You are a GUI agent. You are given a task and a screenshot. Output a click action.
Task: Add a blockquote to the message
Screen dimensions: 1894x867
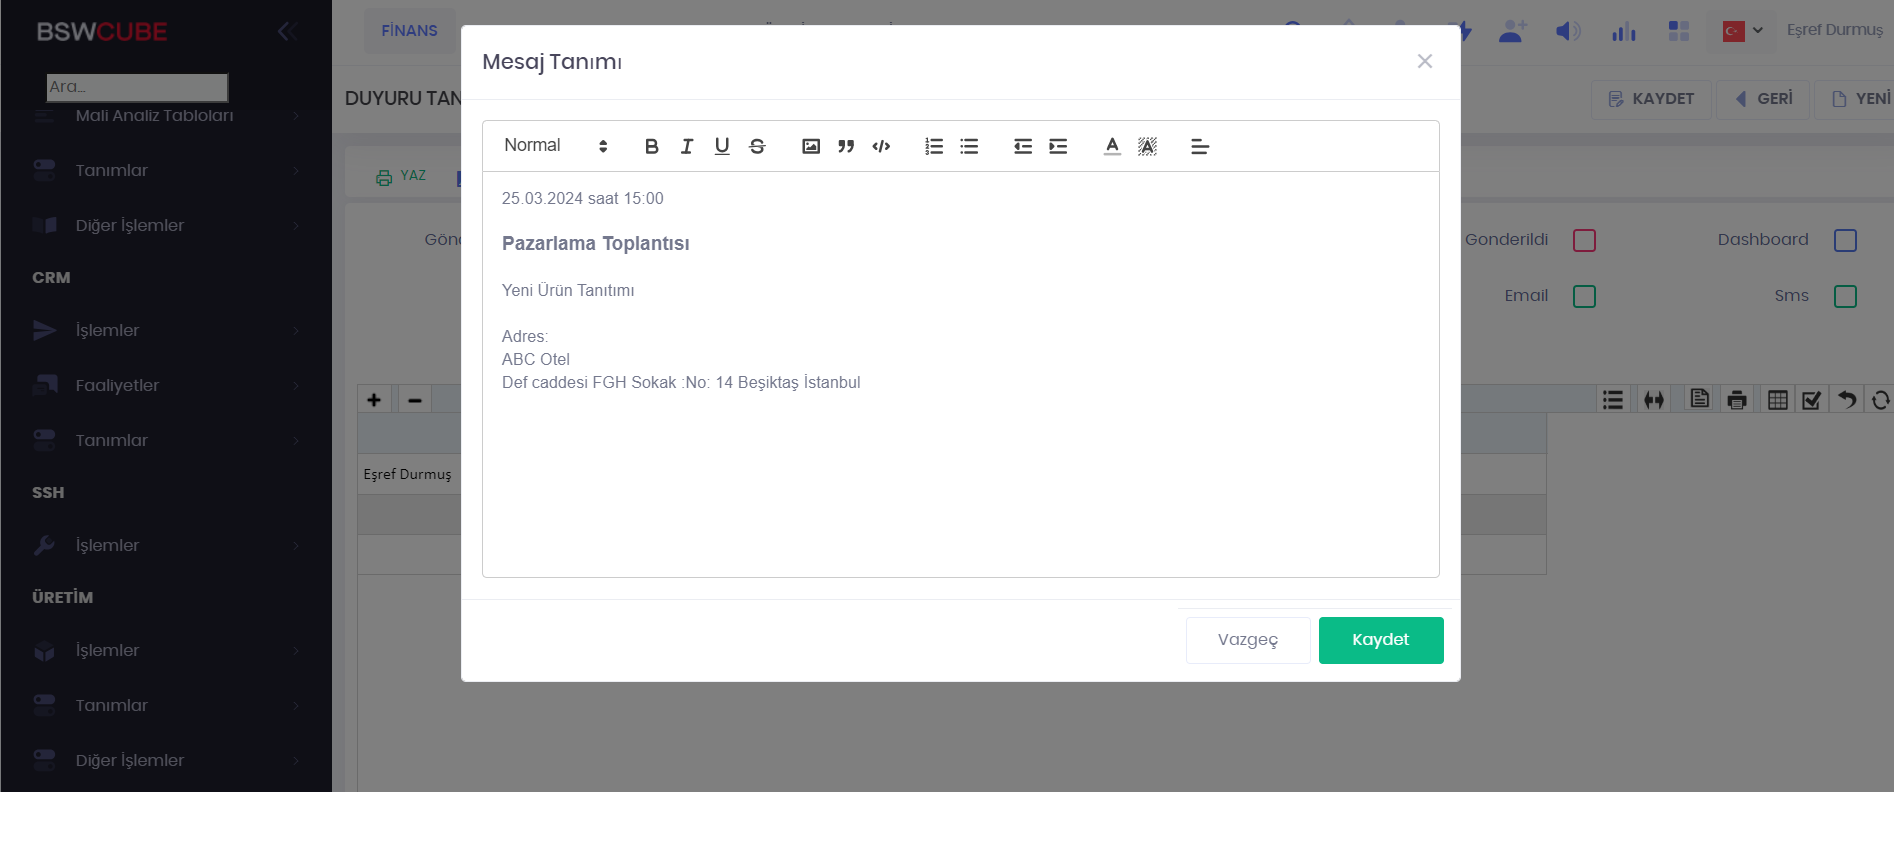[x=846, y=147]
